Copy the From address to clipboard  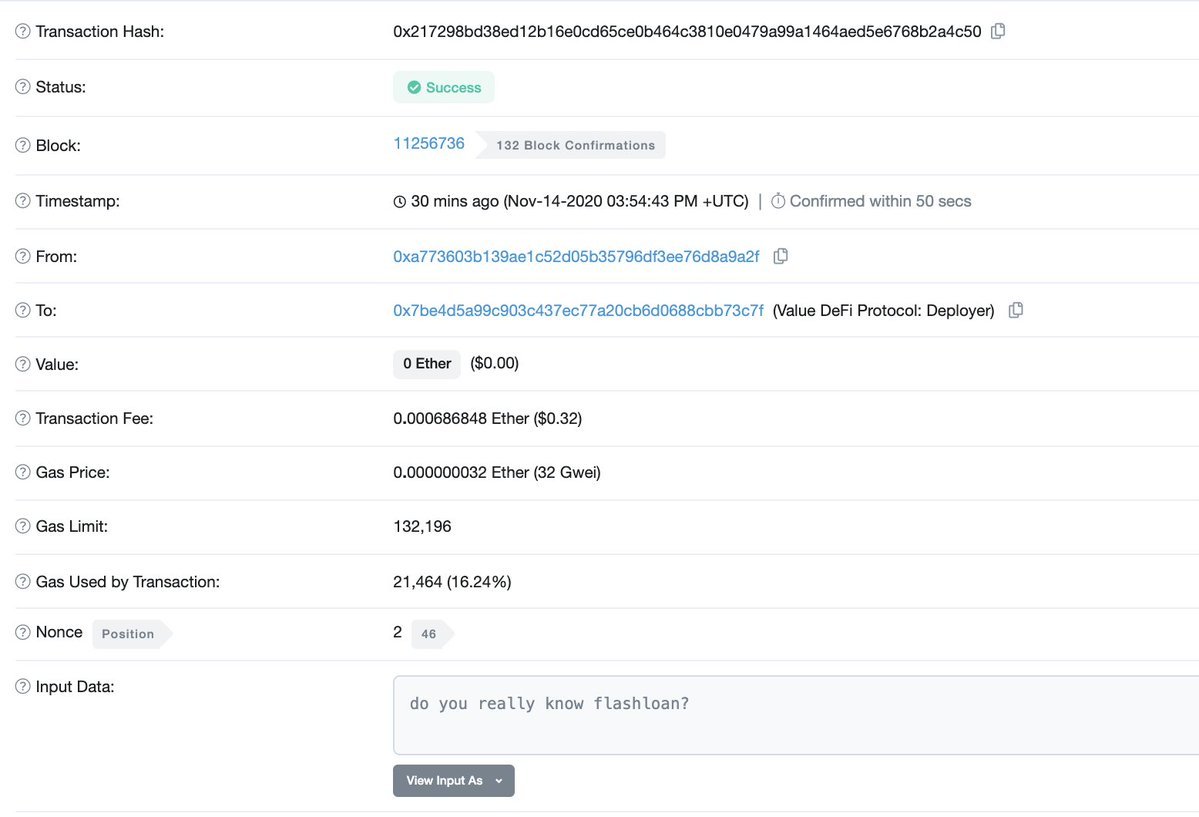781,256
